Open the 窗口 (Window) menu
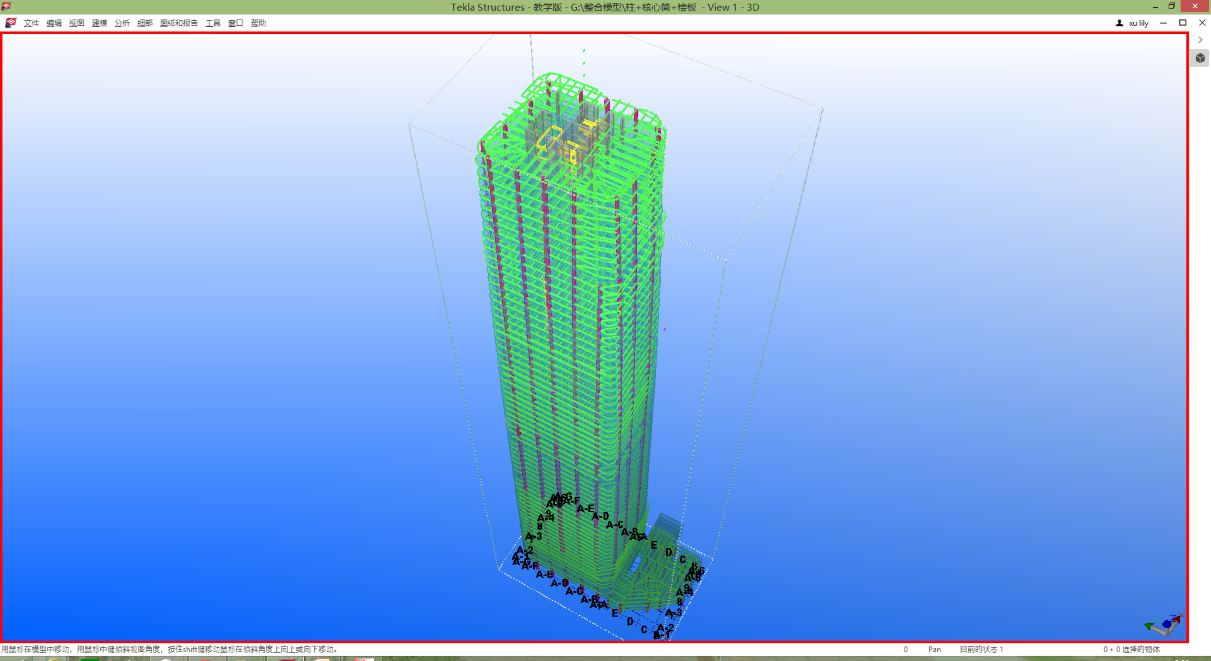1211x661 pixels. [236, 23]
